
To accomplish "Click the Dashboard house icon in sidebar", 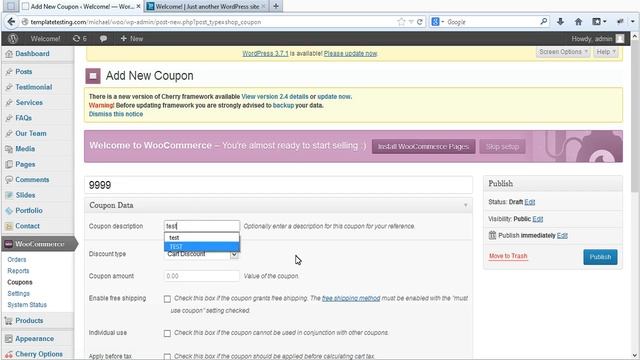I will coord(9,54).
